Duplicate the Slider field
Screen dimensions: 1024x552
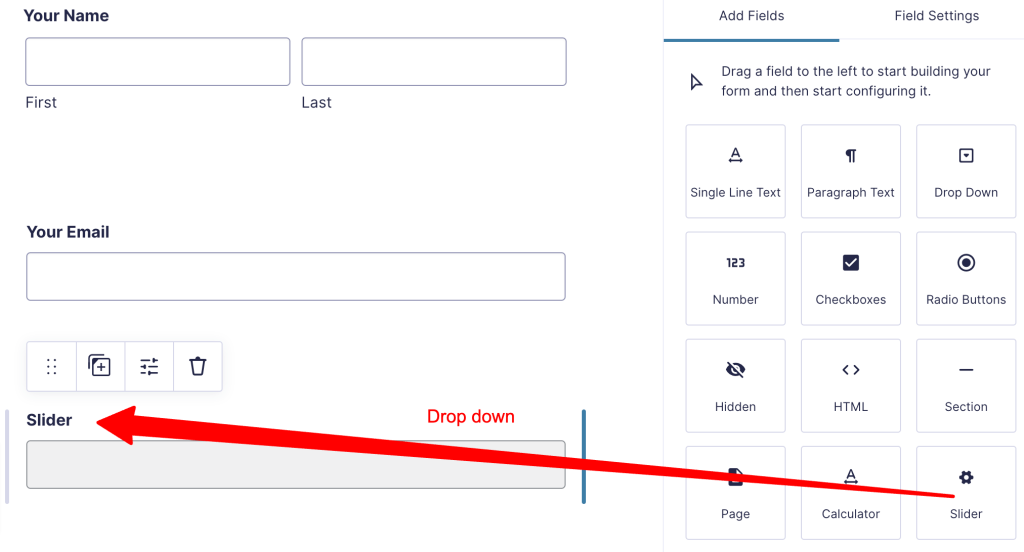(100, 366)
